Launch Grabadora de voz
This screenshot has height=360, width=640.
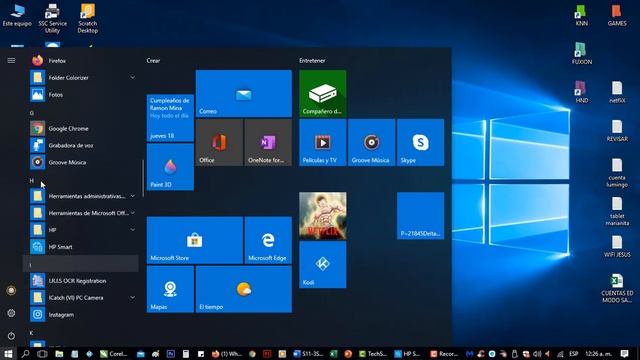pyautogui.click(x=80, y=145)
